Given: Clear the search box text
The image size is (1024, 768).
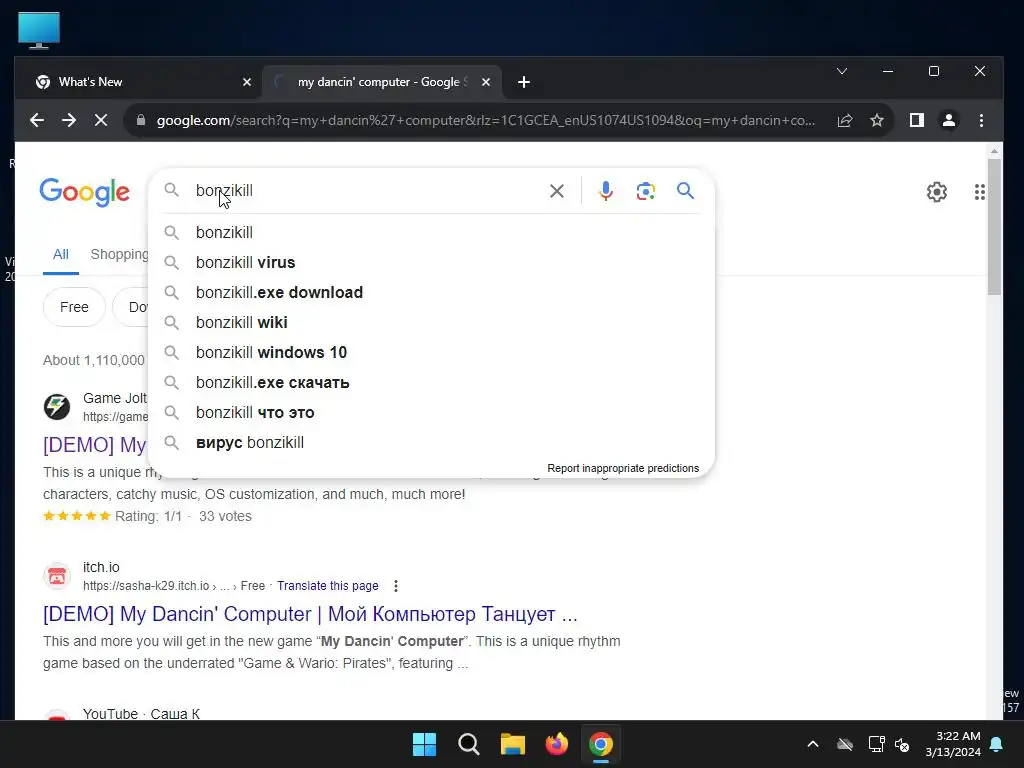Looking at the screenshot, I should 557,191.
